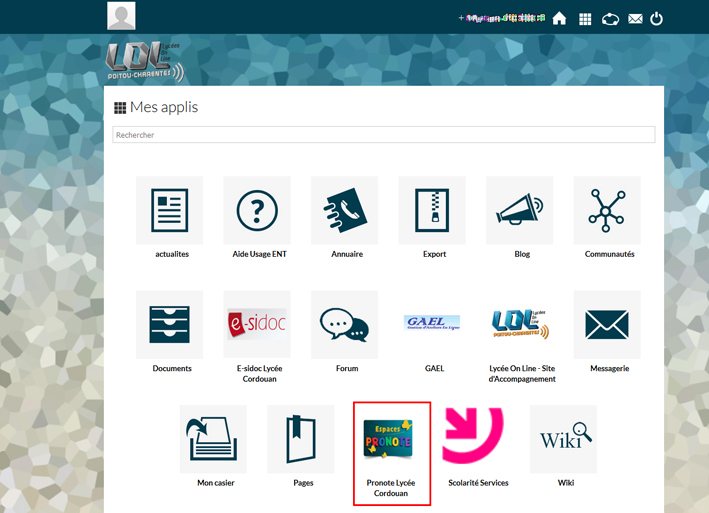The width and height of the screenshot is (709, 513).
Task: Open the GAEL application
Action: click(x=432, y=325)
